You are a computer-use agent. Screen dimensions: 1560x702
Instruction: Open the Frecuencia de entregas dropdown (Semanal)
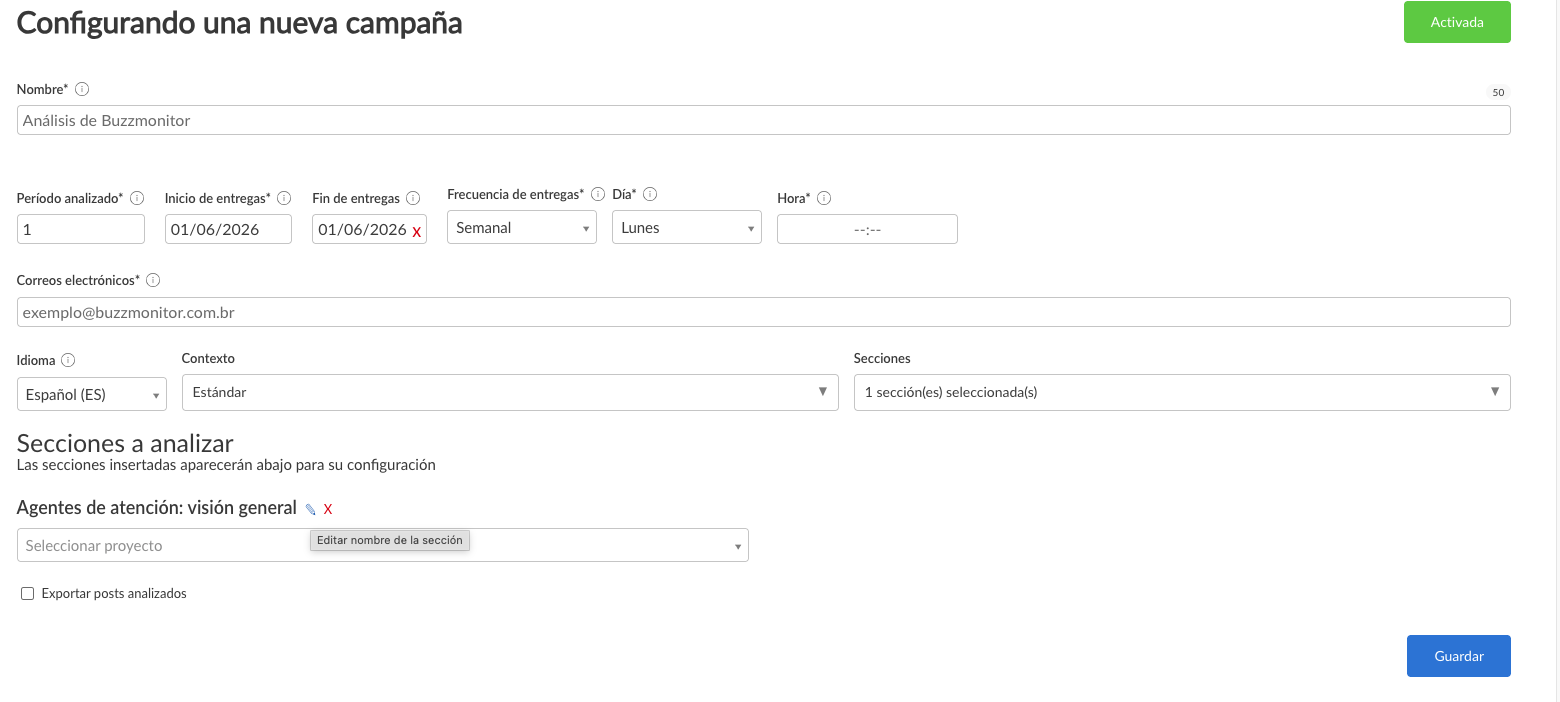tap(522, 228)
